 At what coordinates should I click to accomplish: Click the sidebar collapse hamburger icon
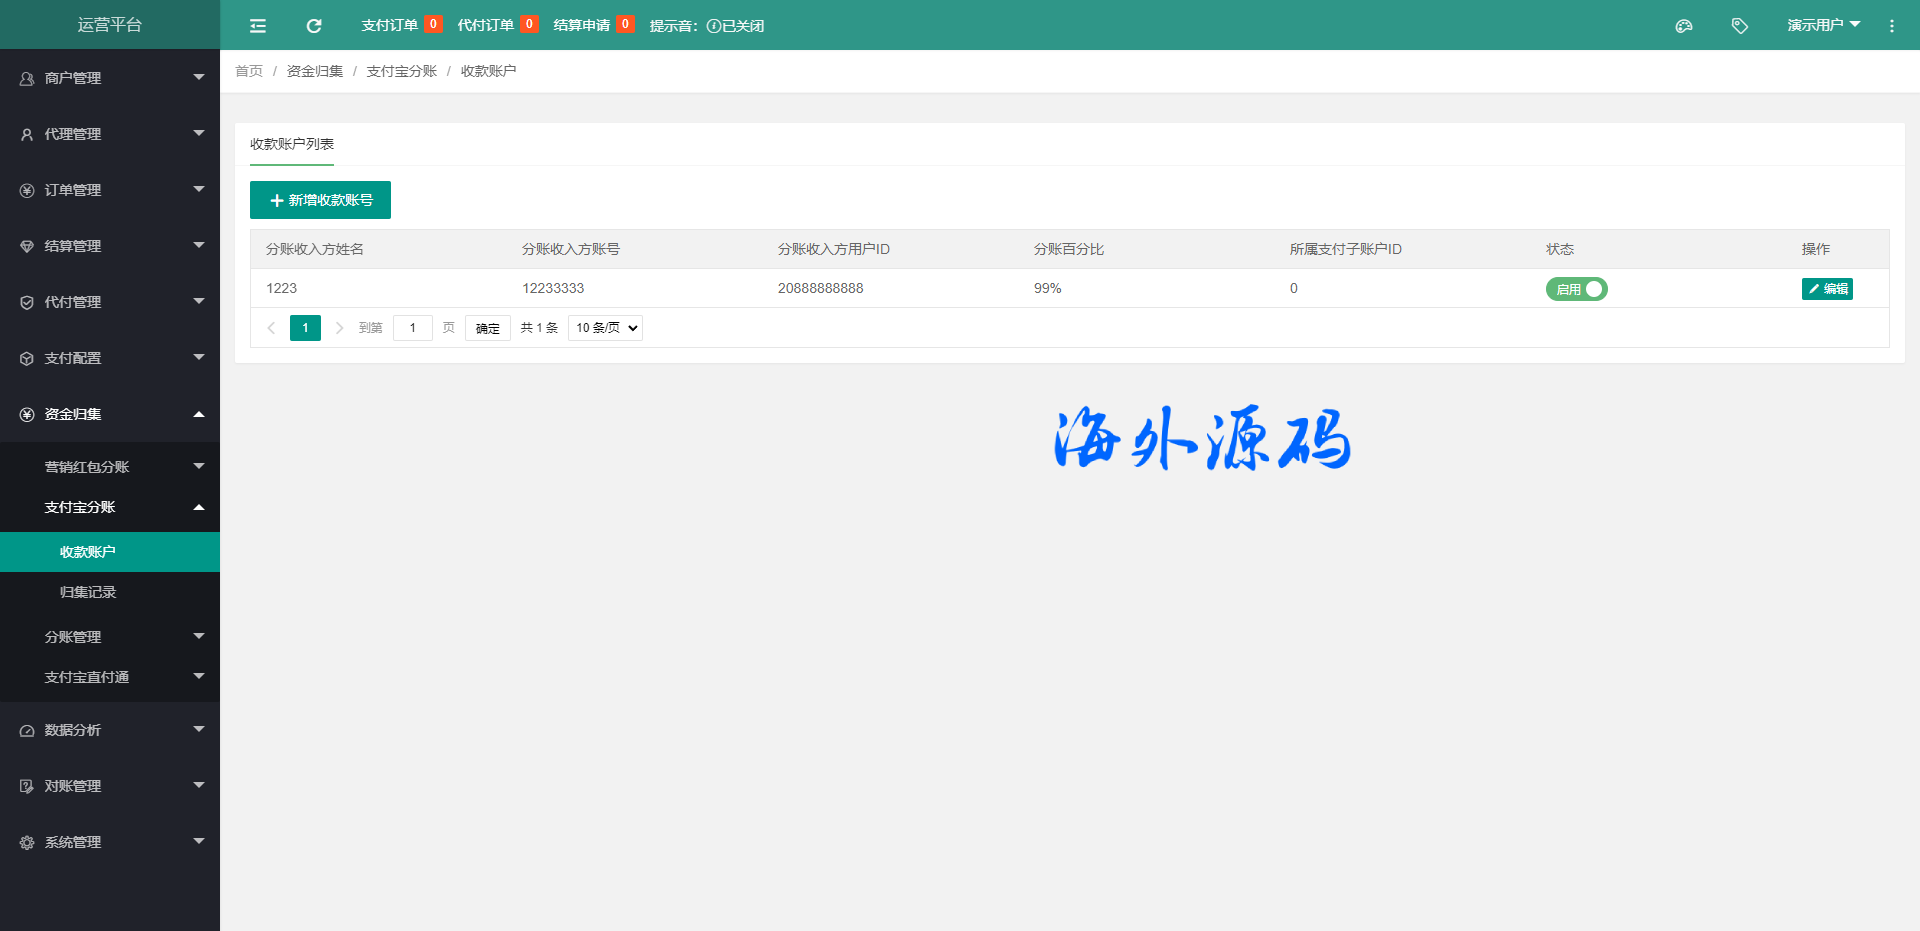(x=258, y=26)
